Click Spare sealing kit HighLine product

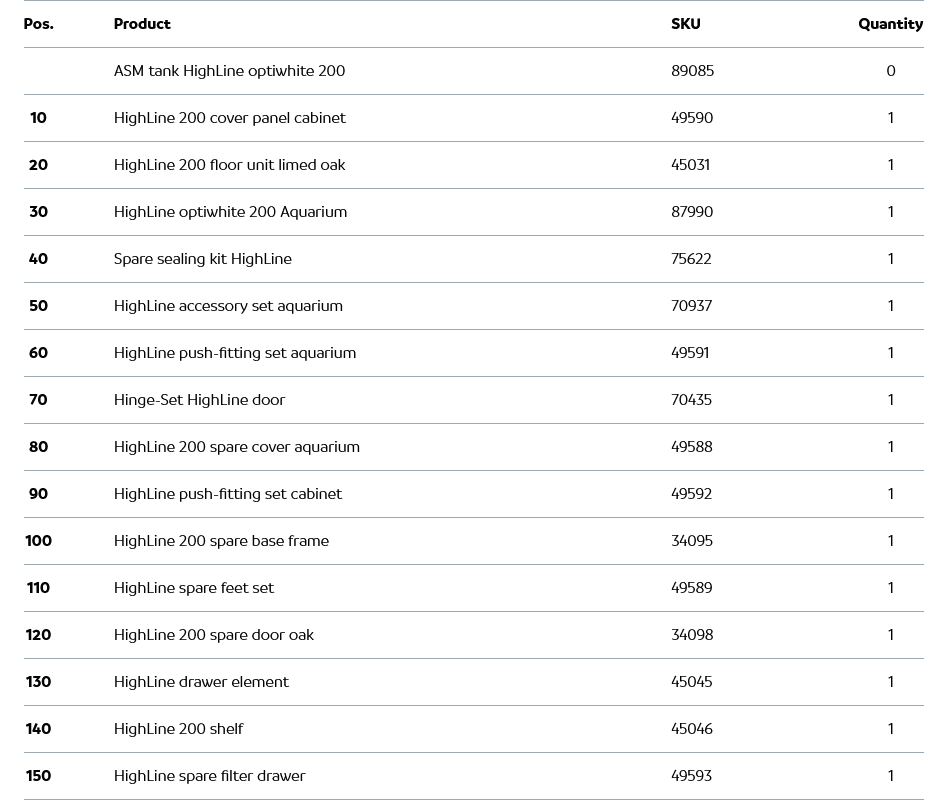tap(203, 259)
